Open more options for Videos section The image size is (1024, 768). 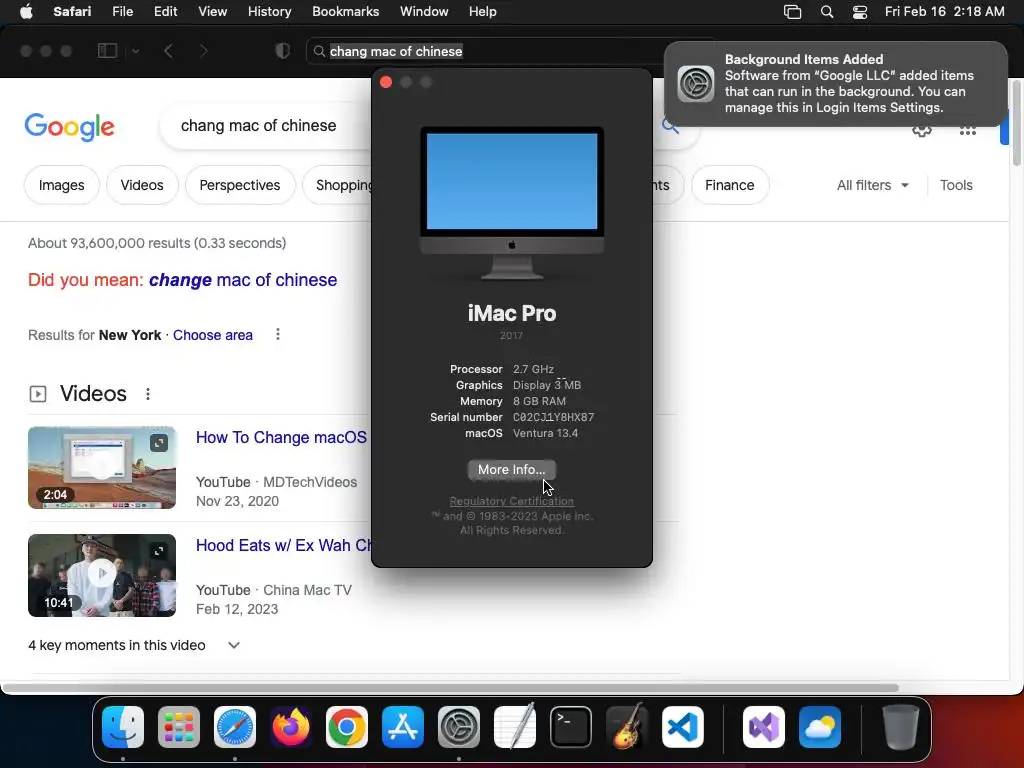click(x=148, y=394)
